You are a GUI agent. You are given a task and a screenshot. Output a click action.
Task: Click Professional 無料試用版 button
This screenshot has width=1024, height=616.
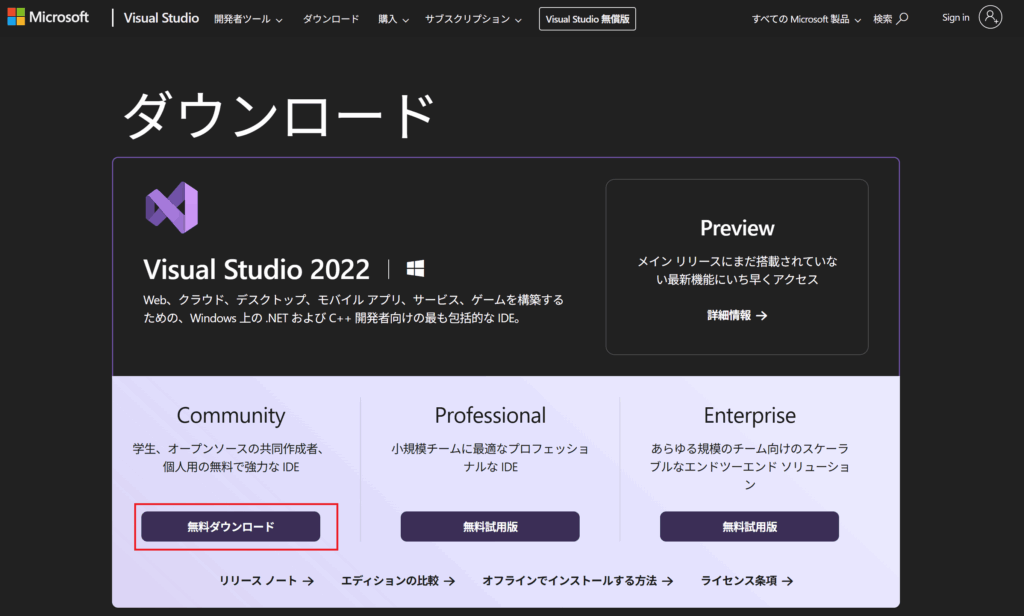tap(490, 527)
